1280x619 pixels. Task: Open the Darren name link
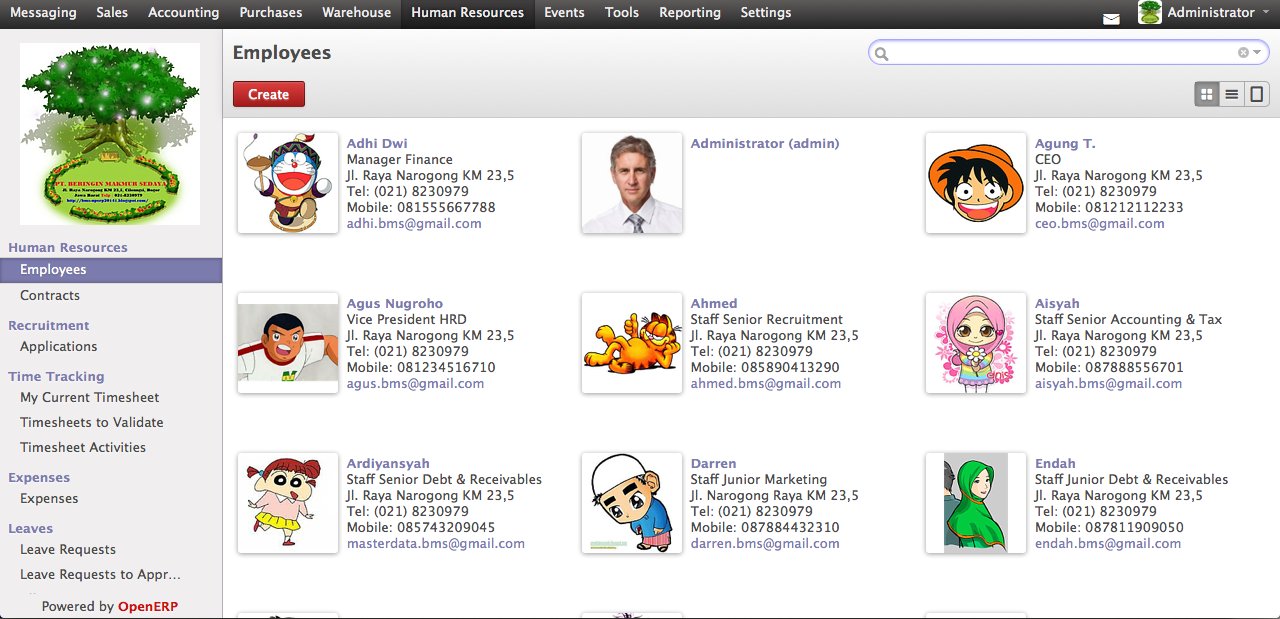tap(713, 463)
